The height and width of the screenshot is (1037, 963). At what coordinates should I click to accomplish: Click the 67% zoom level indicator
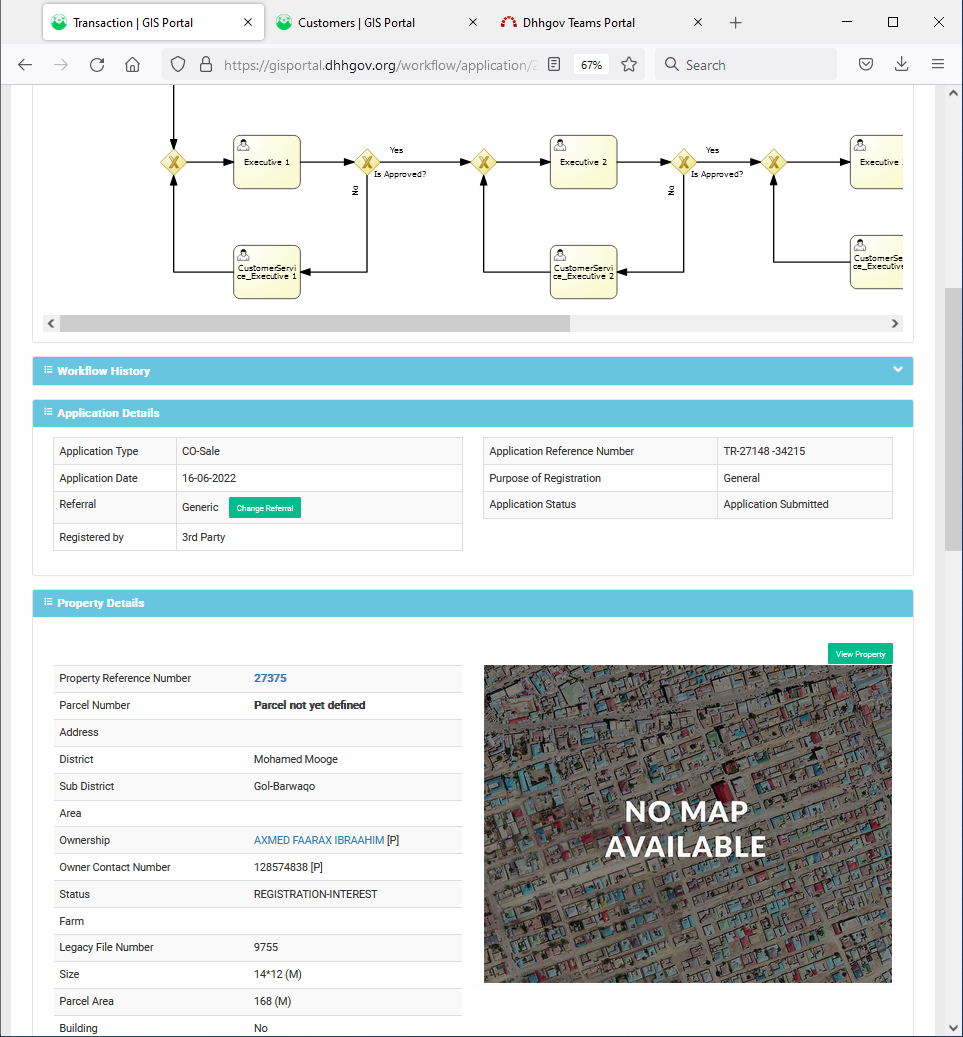591,65
